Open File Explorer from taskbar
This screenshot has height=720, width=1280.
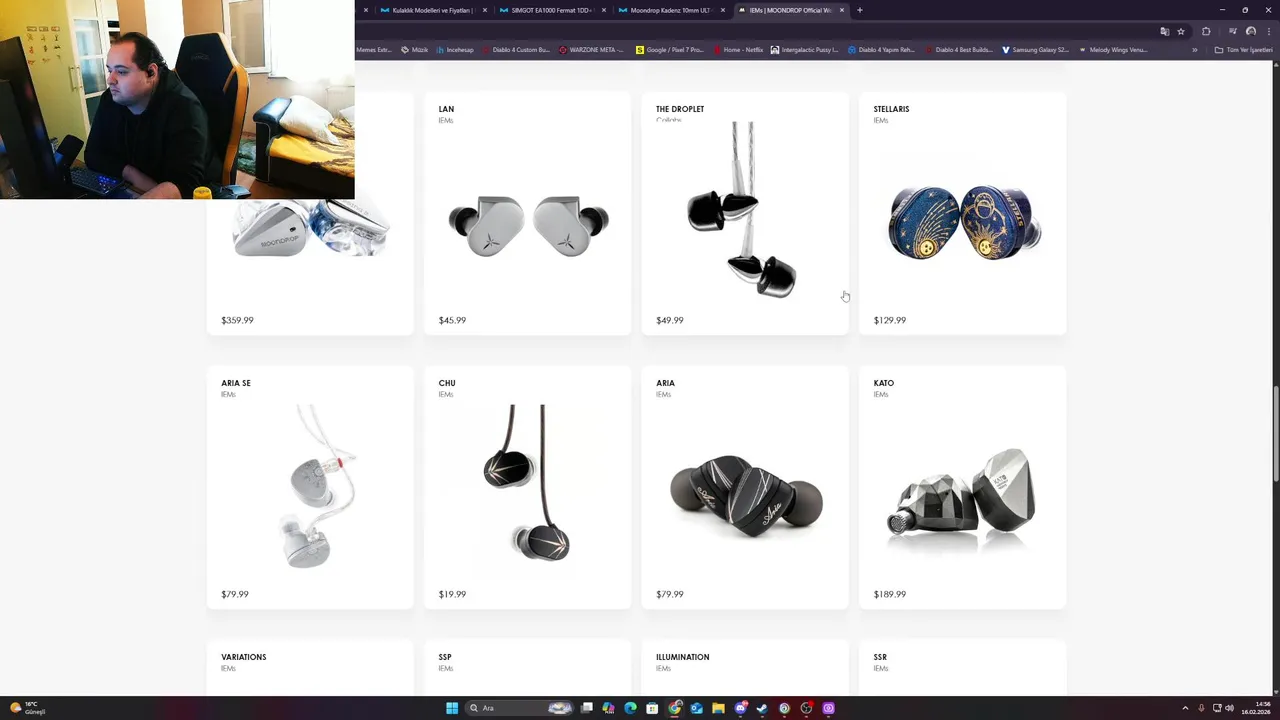(x=718, y=708)
